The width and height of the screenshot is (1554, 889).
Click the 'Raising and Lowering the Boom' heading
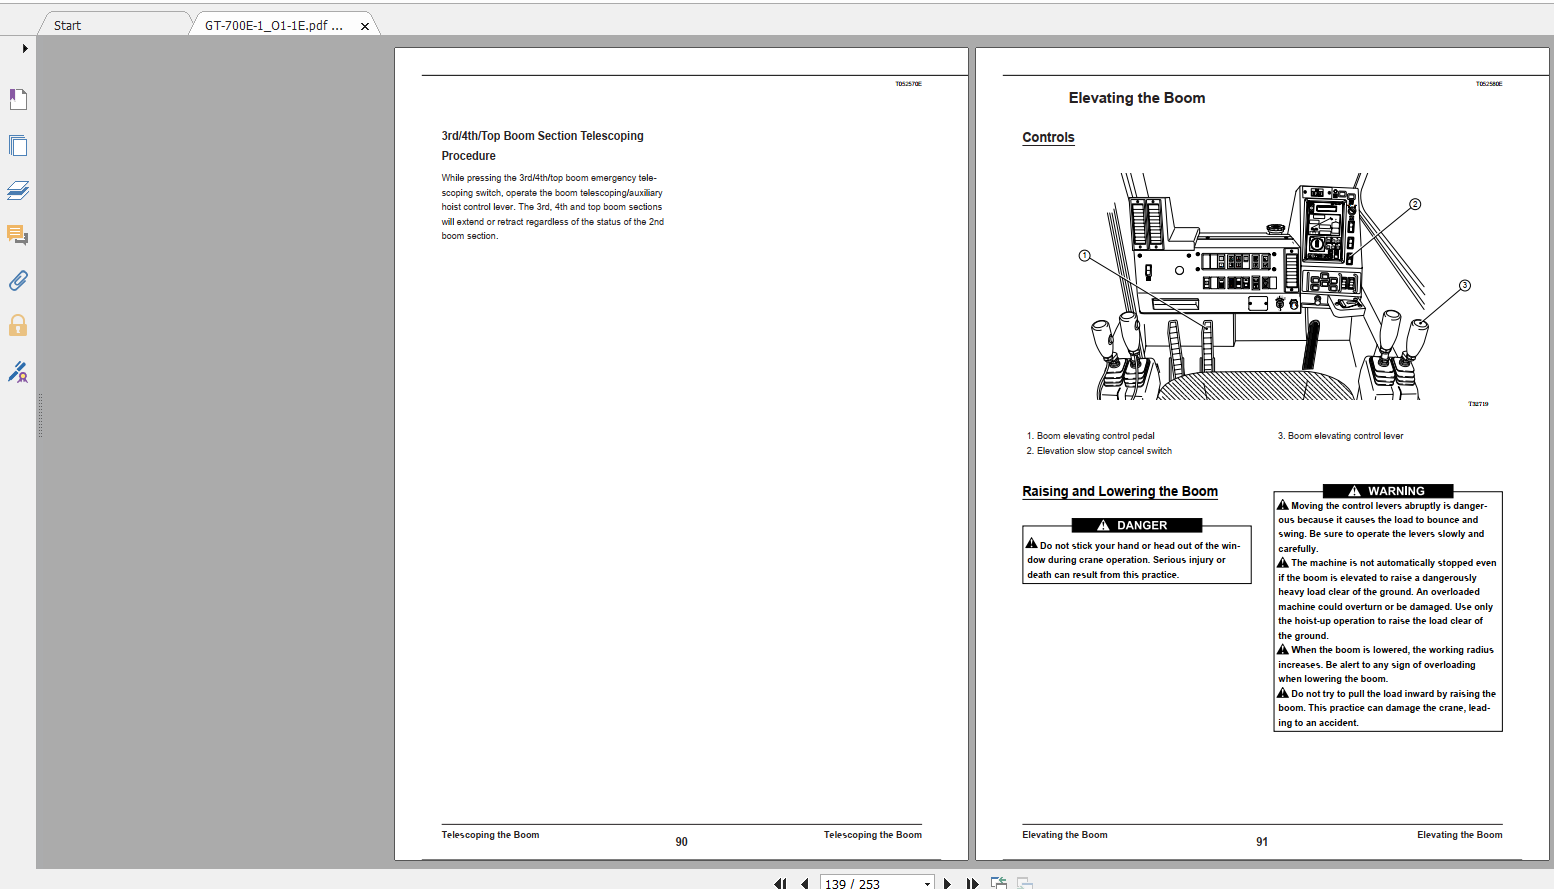(1120, 492)
